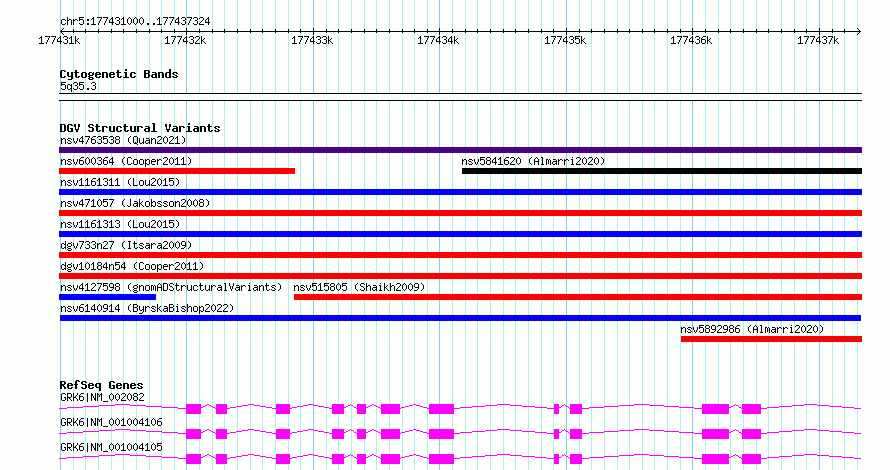This screenshot has height=470, width=890.
Task: Open the nsv1161313 (Lou2015) variant label
Action: pos(120,224)
